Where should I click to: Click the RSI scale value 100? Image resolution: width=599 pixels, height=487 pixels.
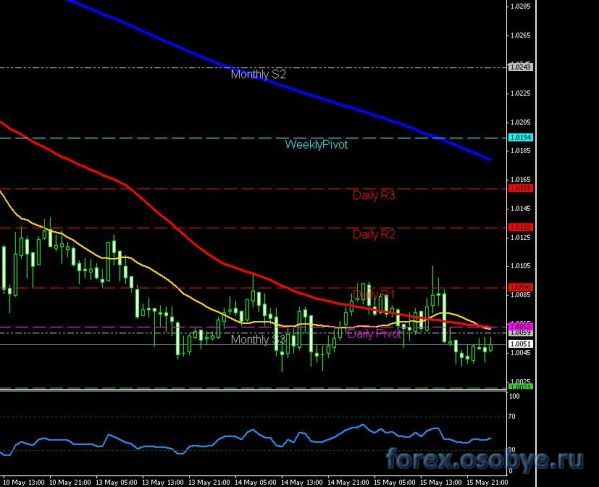coord(515,396)
